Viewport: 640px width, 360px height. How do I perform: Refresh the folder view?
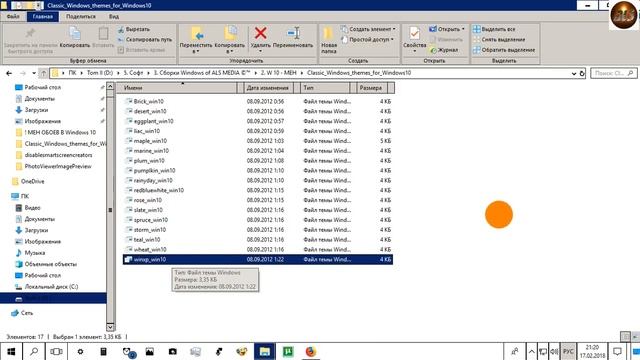coord(582,73)
